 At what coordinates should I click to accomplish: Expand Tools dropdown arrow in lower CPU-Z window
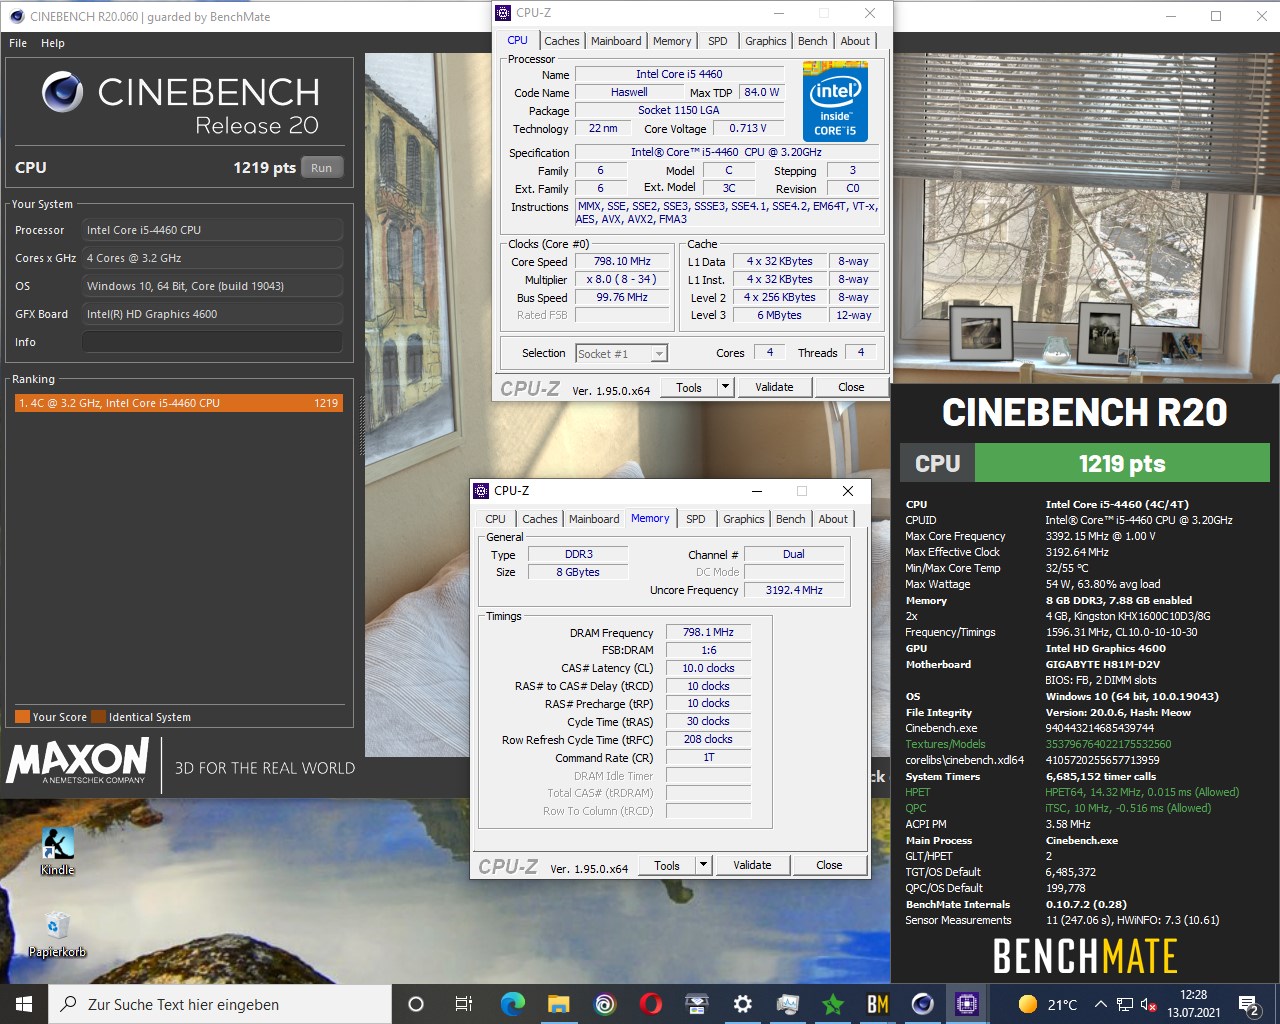[704, 865]
